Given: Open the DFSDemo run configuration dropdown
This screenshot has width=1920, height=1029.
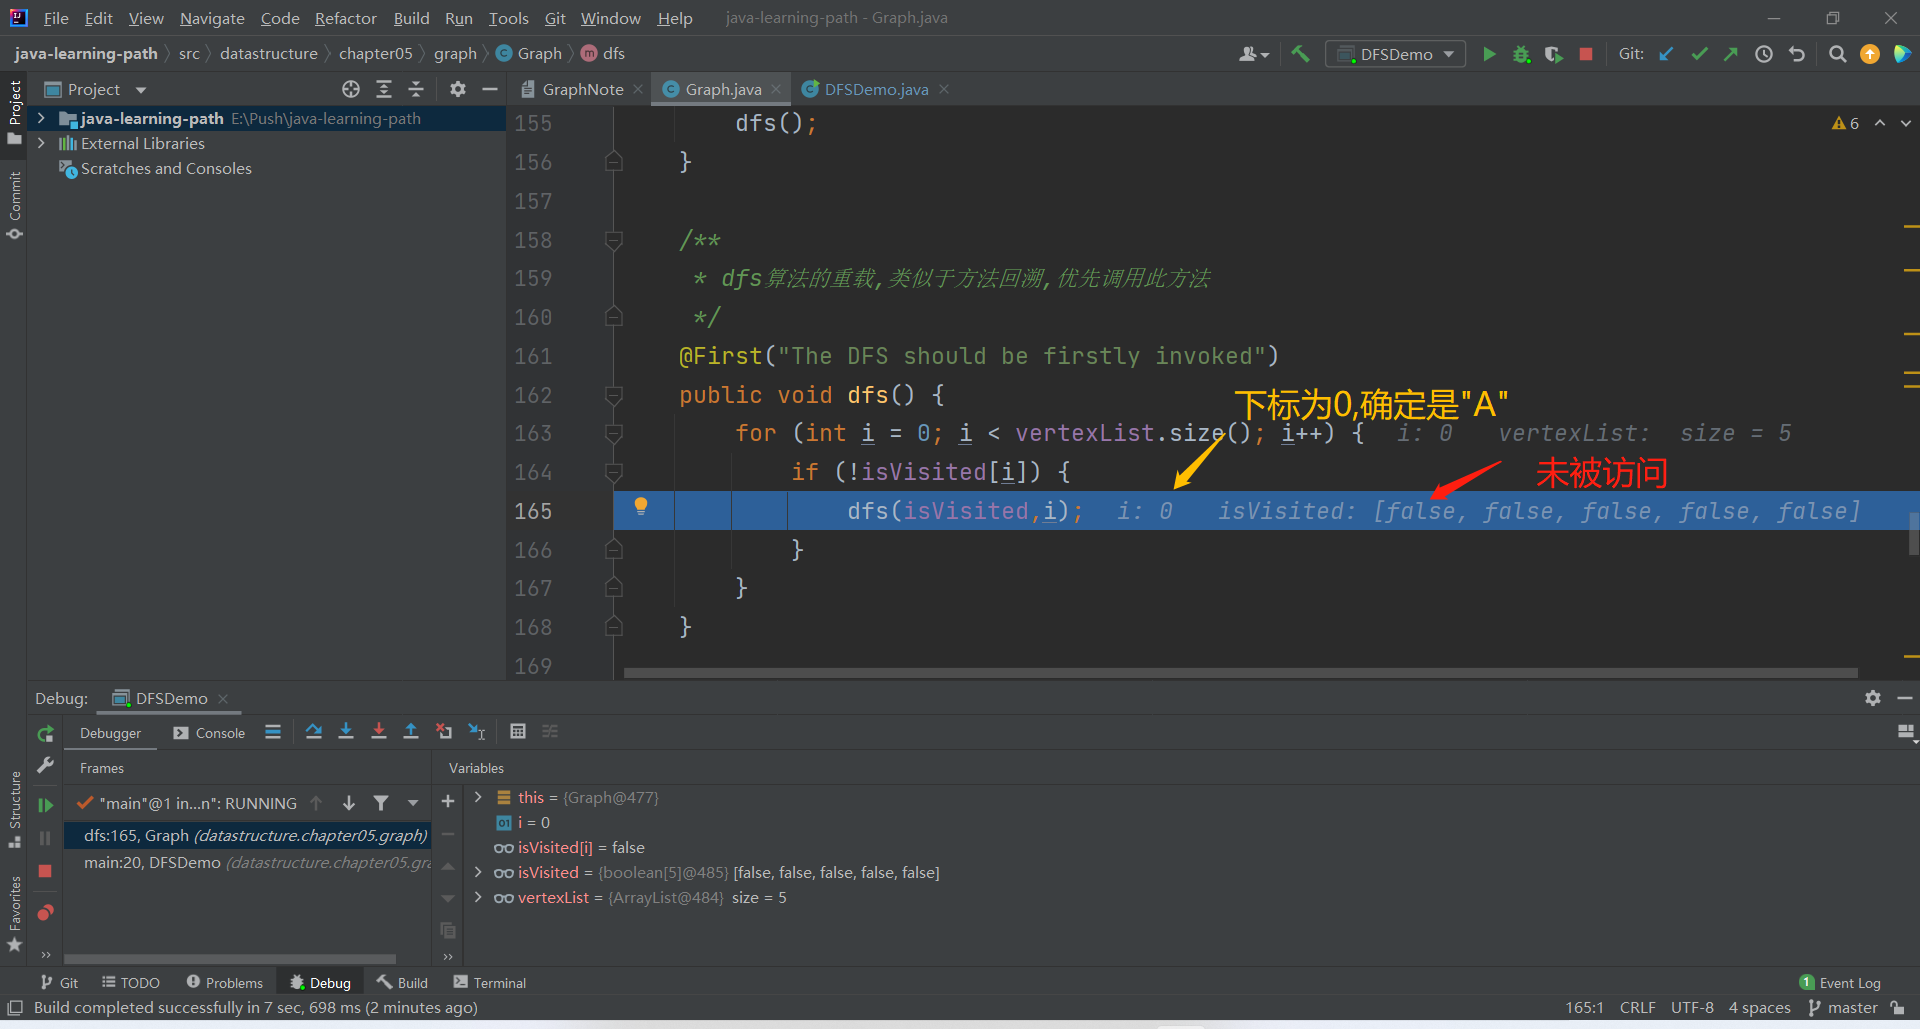Looking at the screenshot, I should 1396,54.
